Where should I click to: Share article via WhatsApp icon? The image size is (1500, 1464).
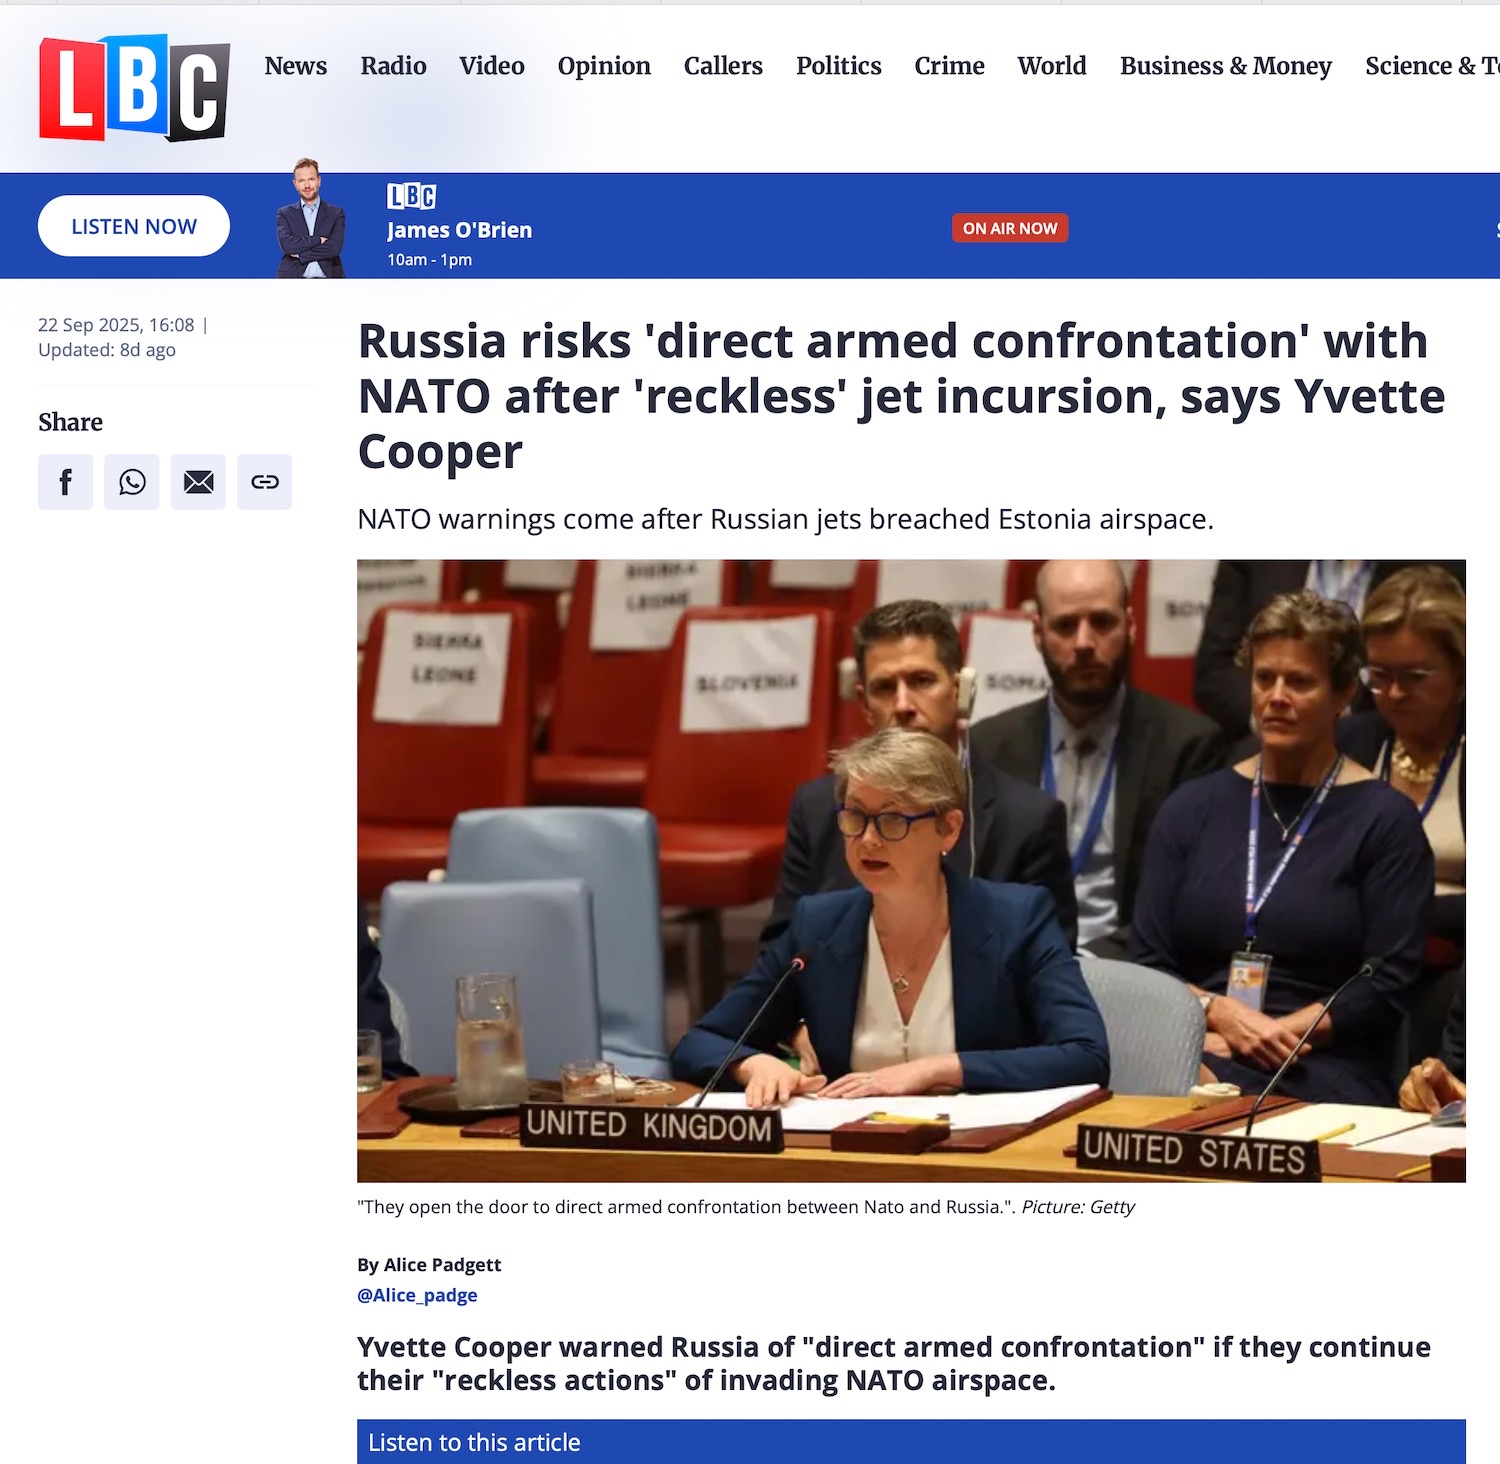click(132, 482)
